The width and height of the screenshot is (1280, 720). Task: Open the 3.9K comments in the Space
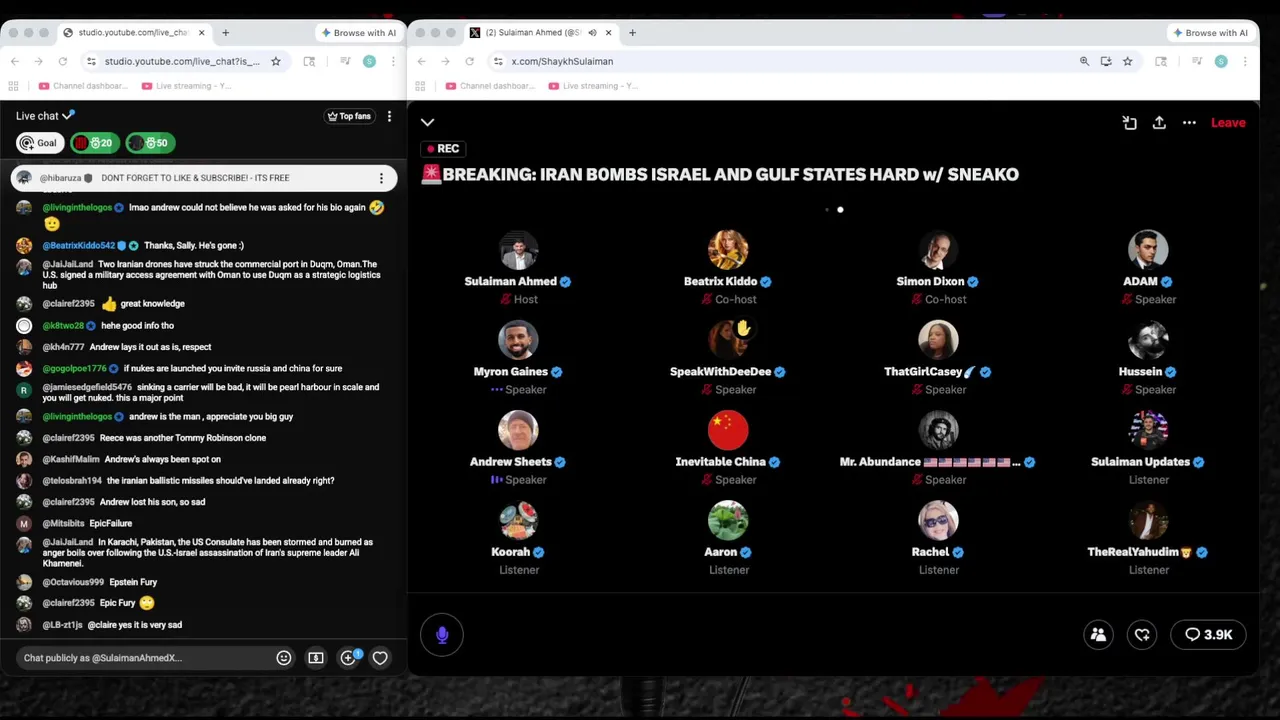(1208, 635)
